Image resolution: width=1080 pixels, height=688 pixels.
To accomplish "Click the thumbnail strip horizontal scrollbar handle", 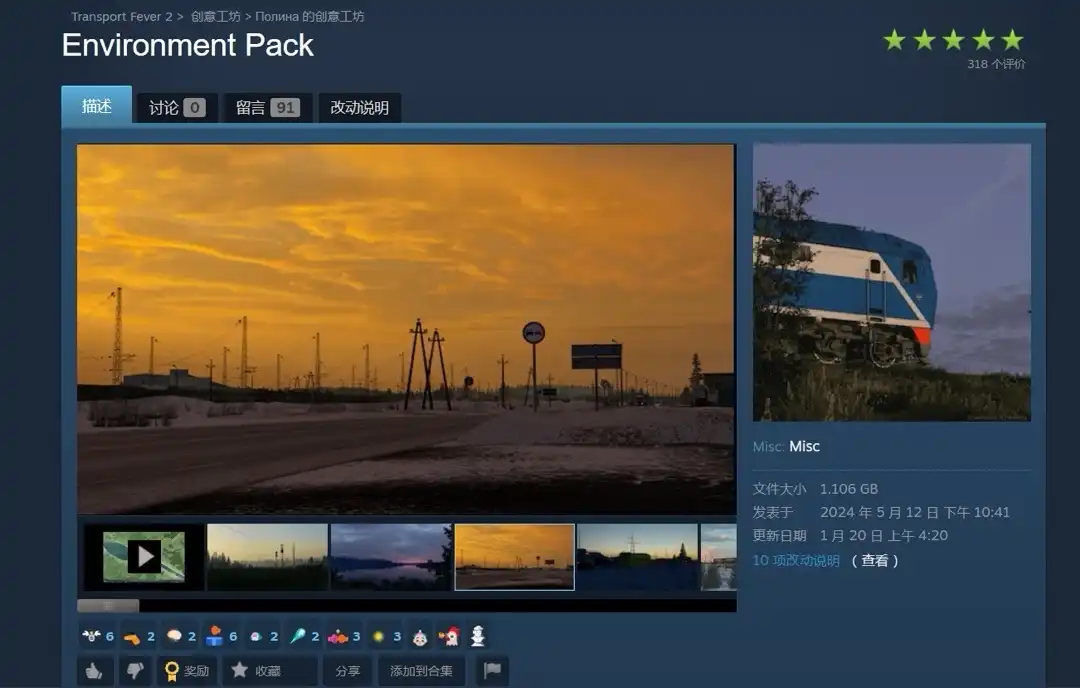I will 108,605.
